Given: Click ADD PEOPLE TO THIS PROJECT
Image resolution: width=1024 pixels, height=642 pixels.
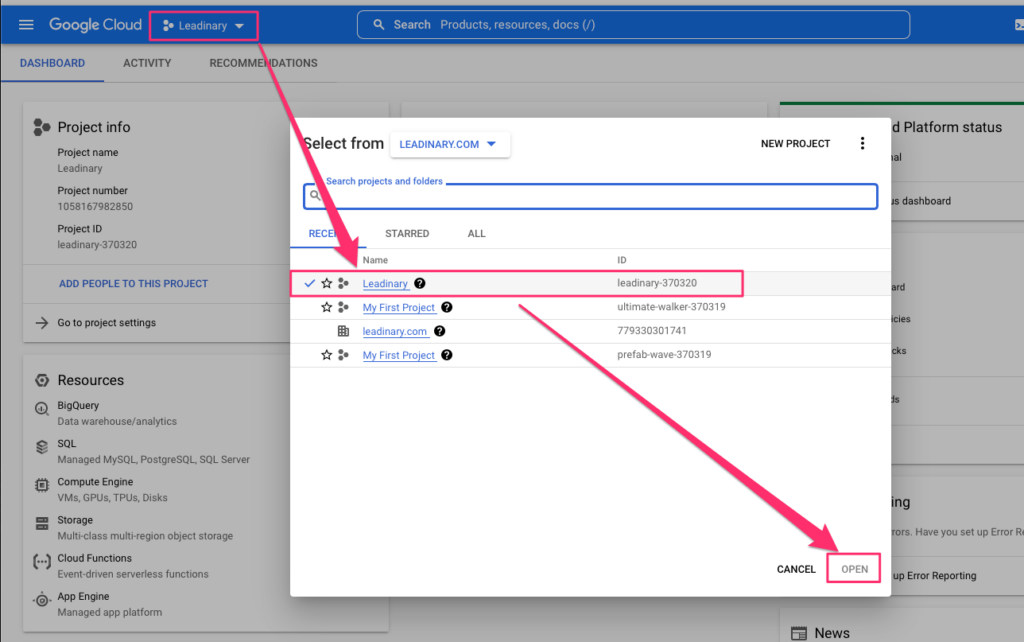Looking at the screenshot, I should tap(133, 283).
